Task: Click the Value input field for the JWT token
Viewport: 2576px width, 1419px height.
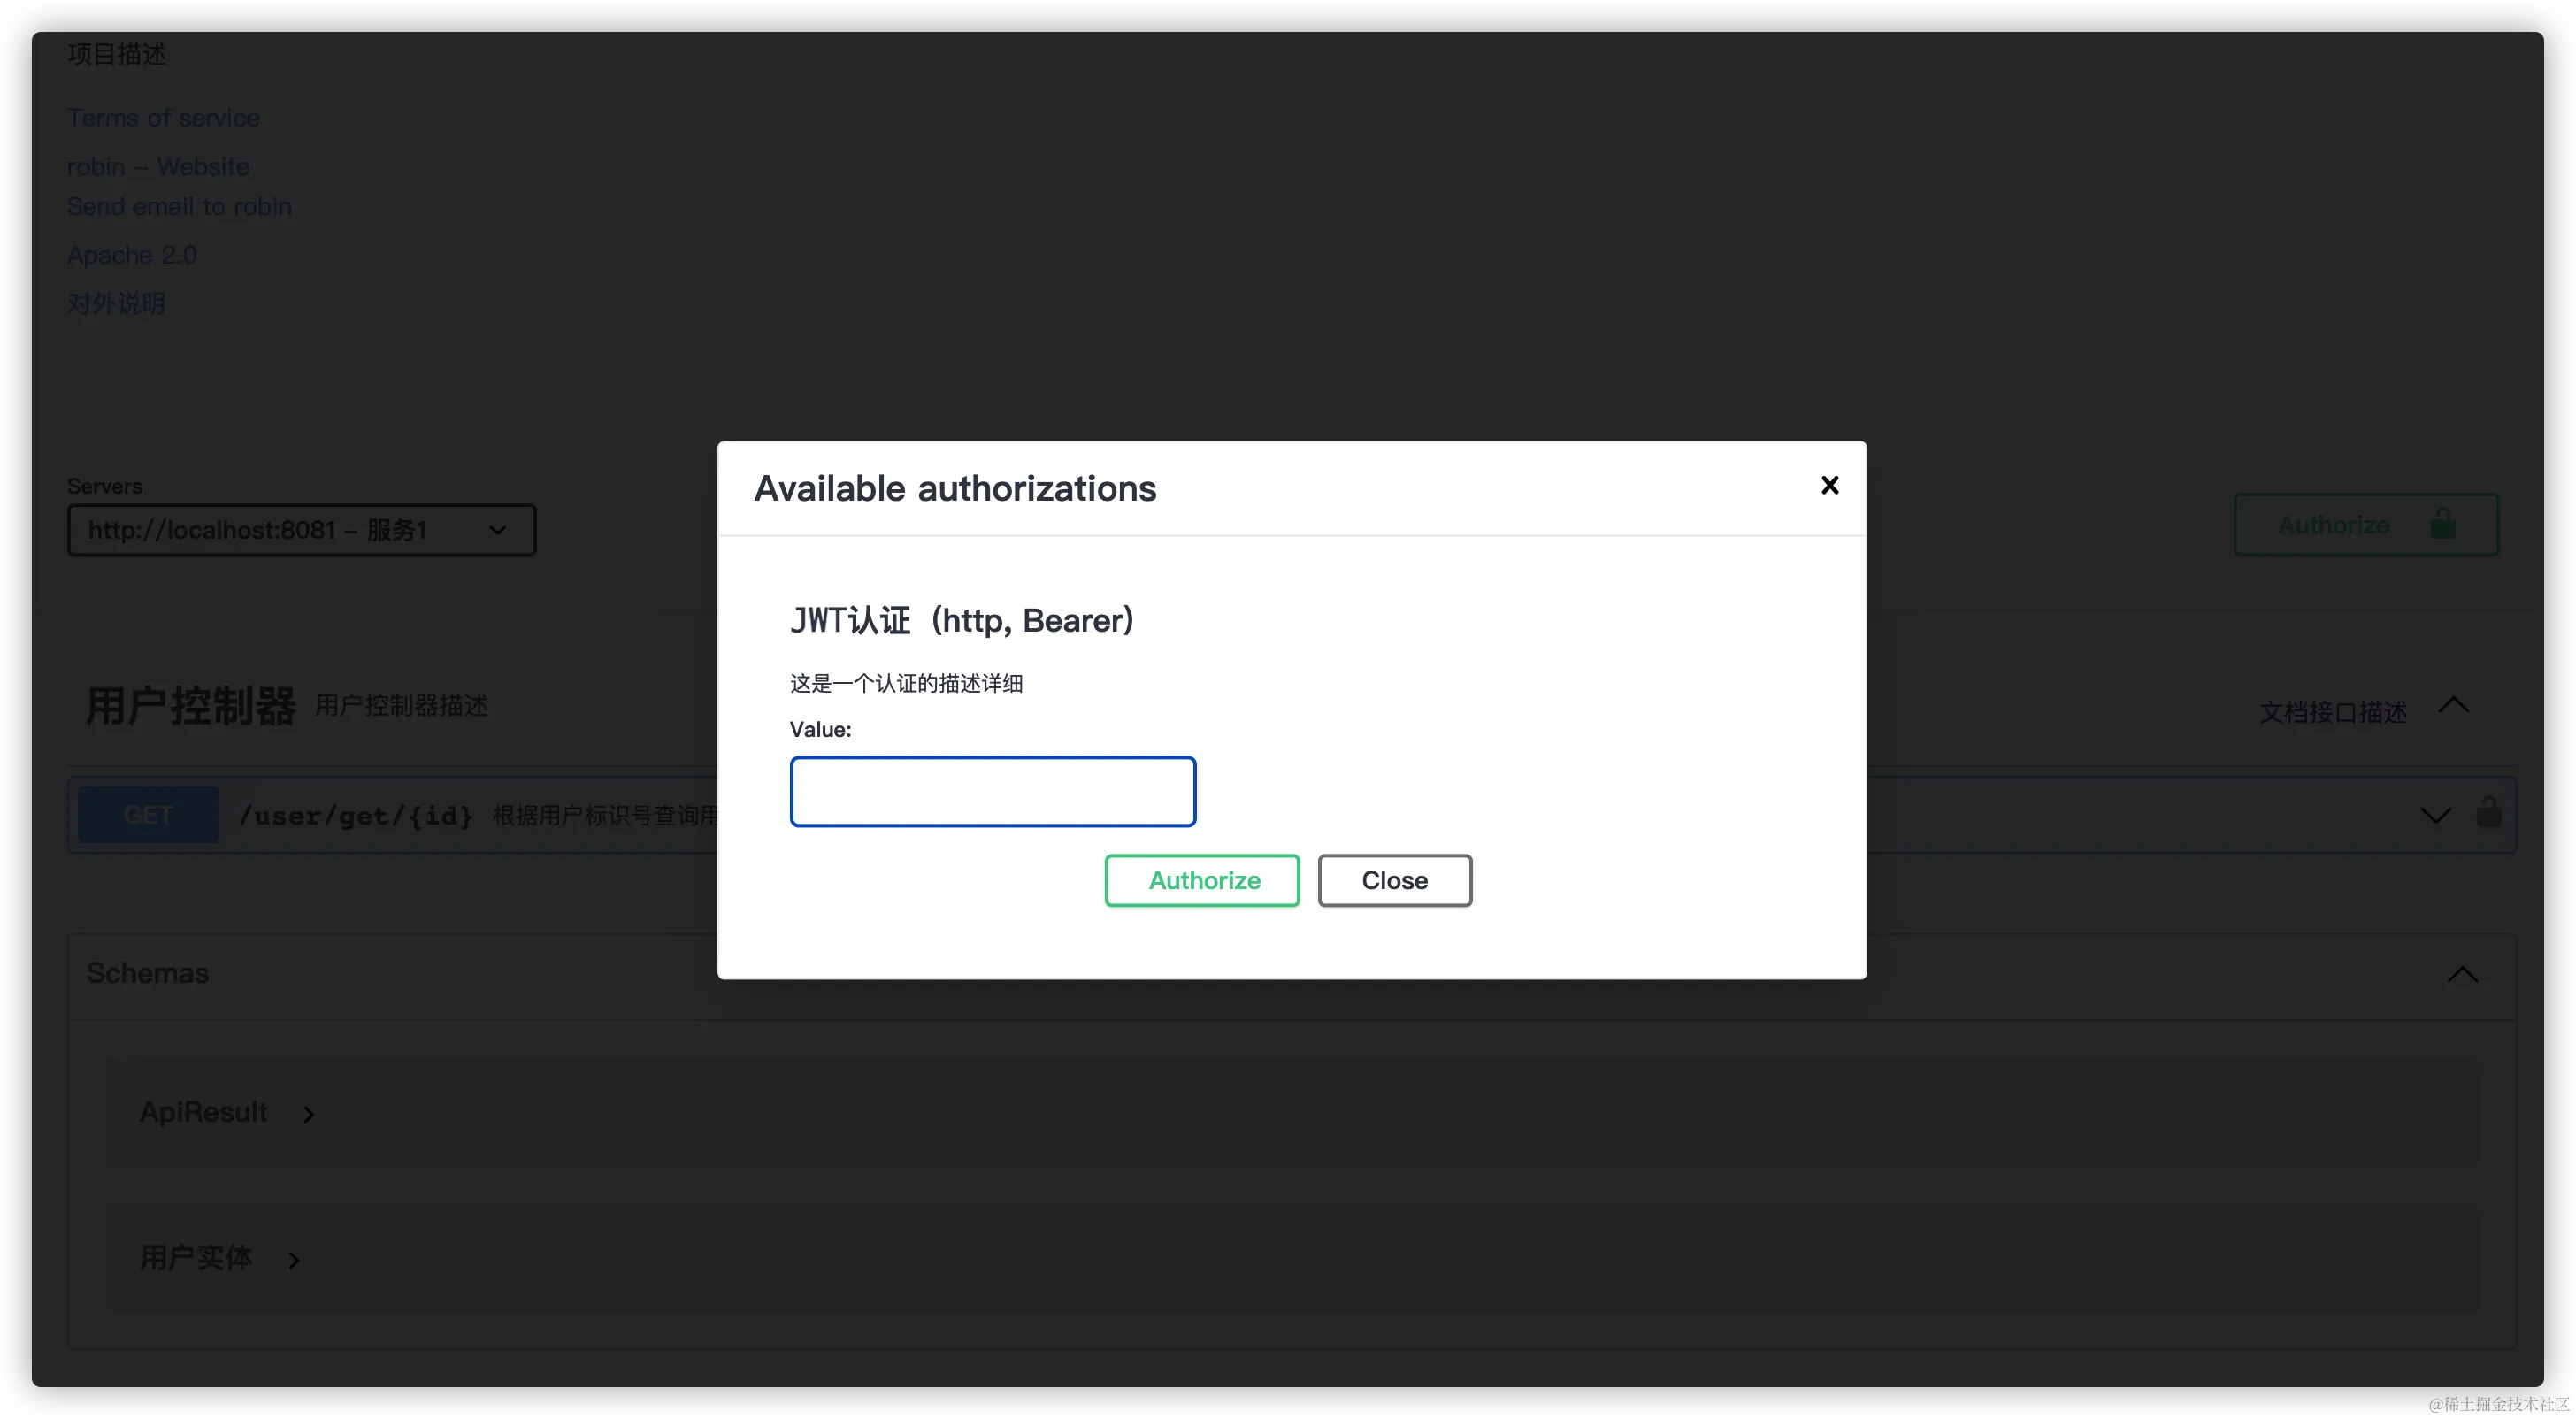Action: [x=992, y=791]
